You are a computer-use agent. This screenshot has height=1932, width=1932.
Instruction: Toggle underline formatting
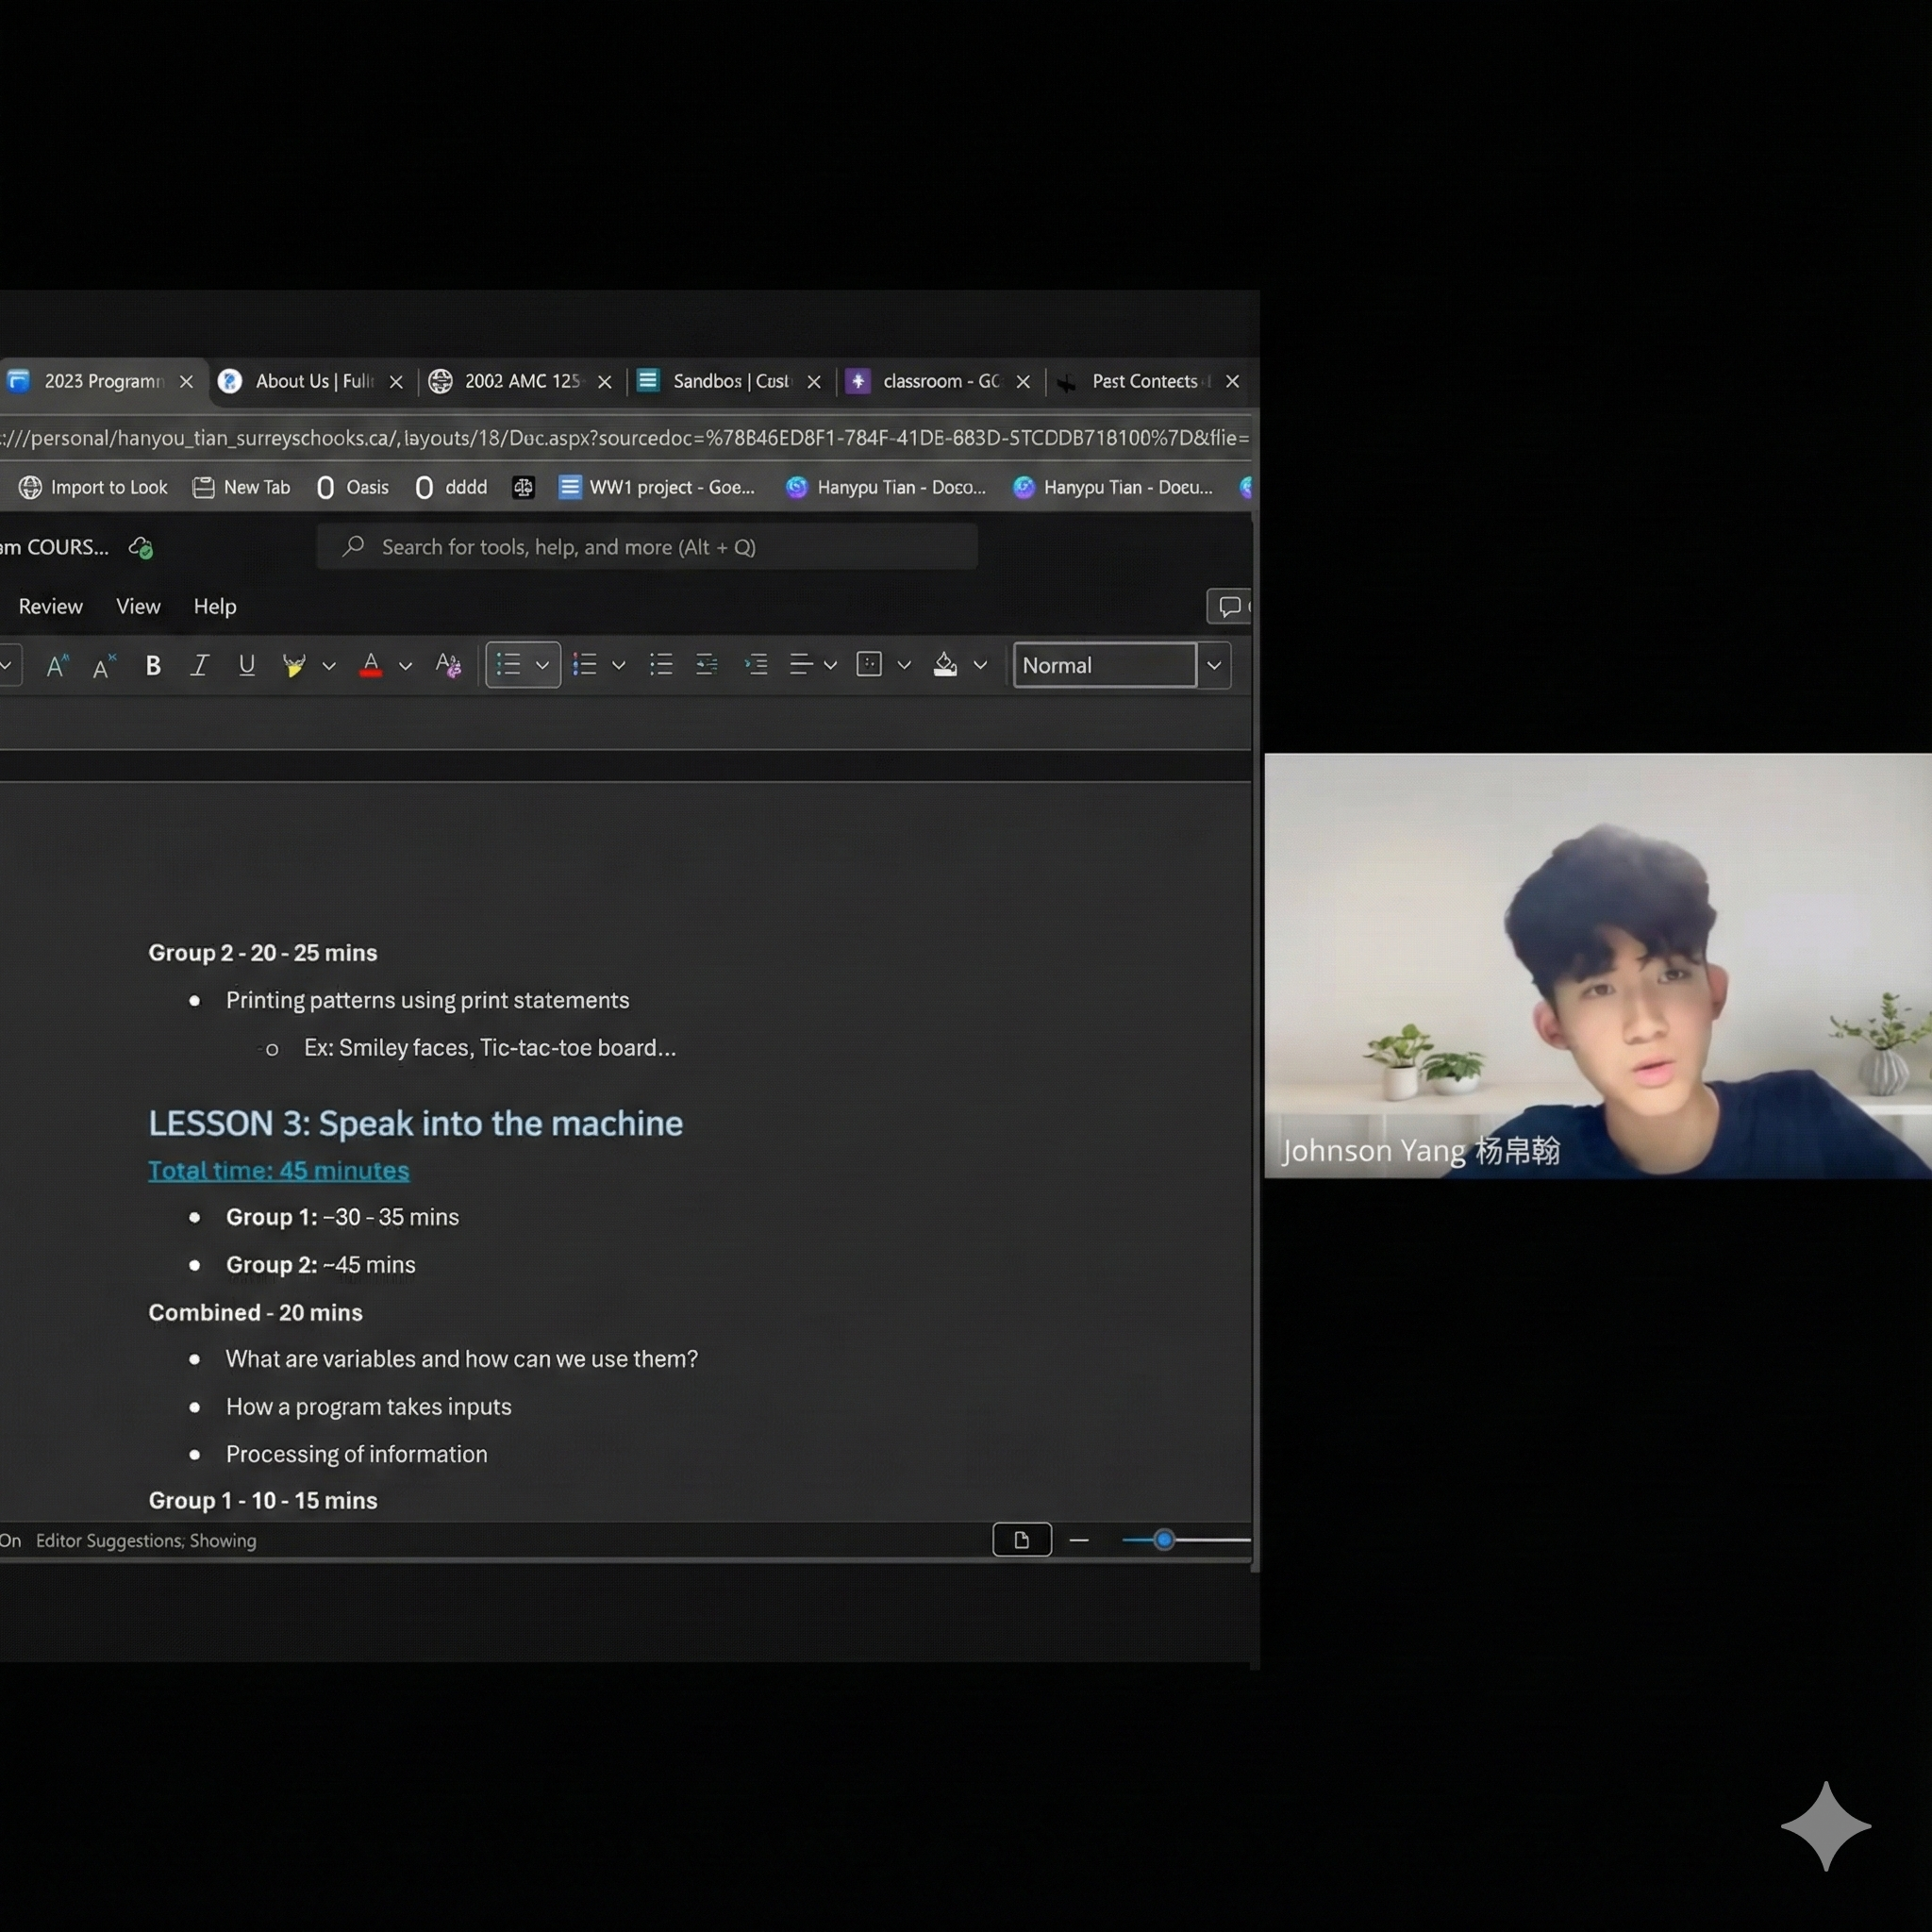pos(246,665)
